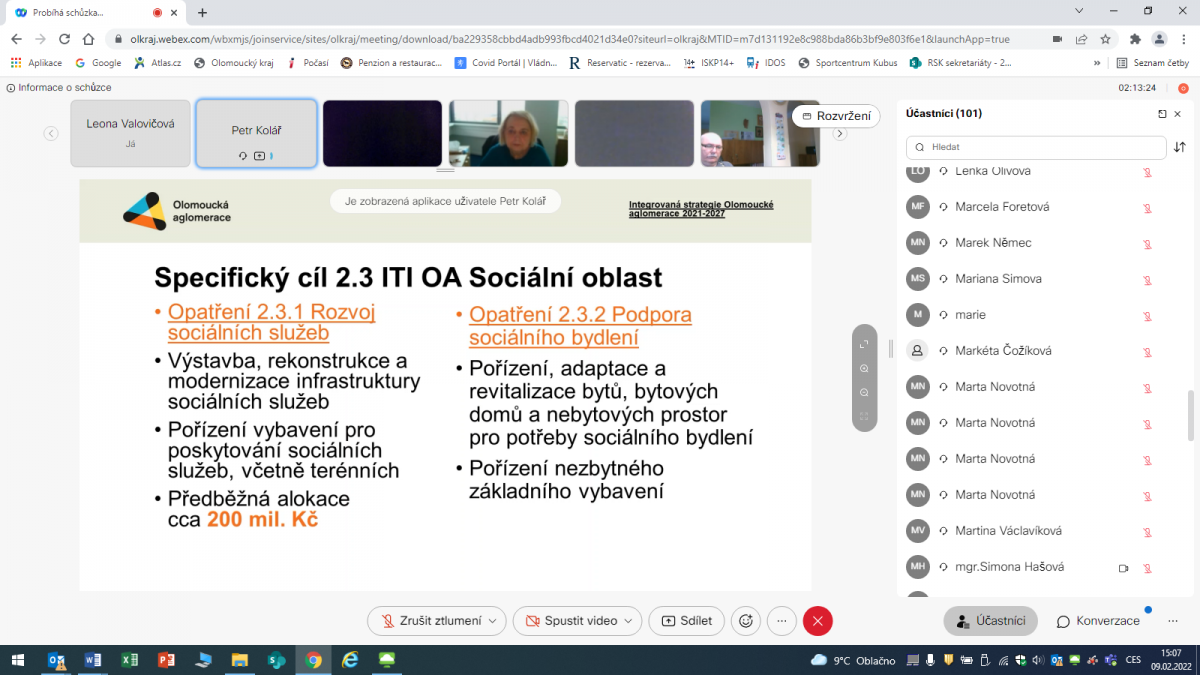Pop out the participants panel
Image resolution: width=1200 pixels, height=675 pixels.
point(1162,114)
